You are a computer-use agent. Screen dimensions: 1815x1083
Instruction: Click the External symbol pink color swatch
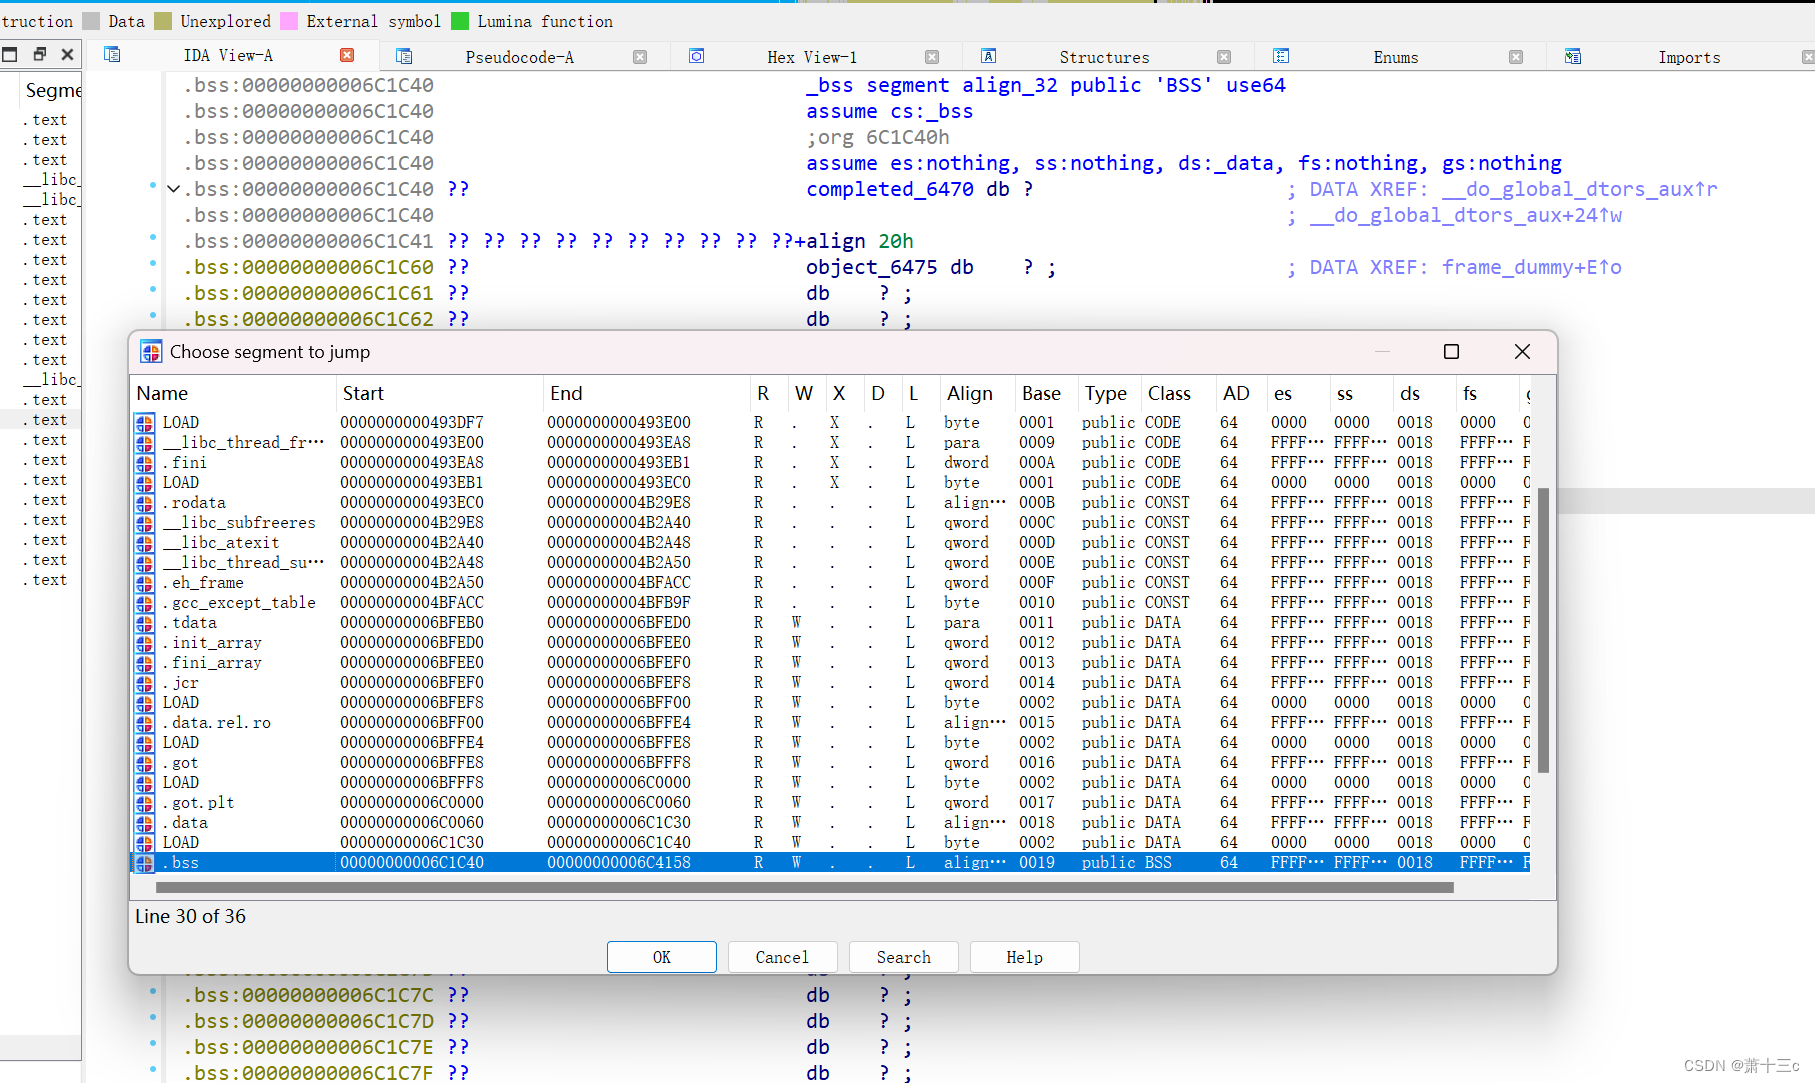[290, 20]
